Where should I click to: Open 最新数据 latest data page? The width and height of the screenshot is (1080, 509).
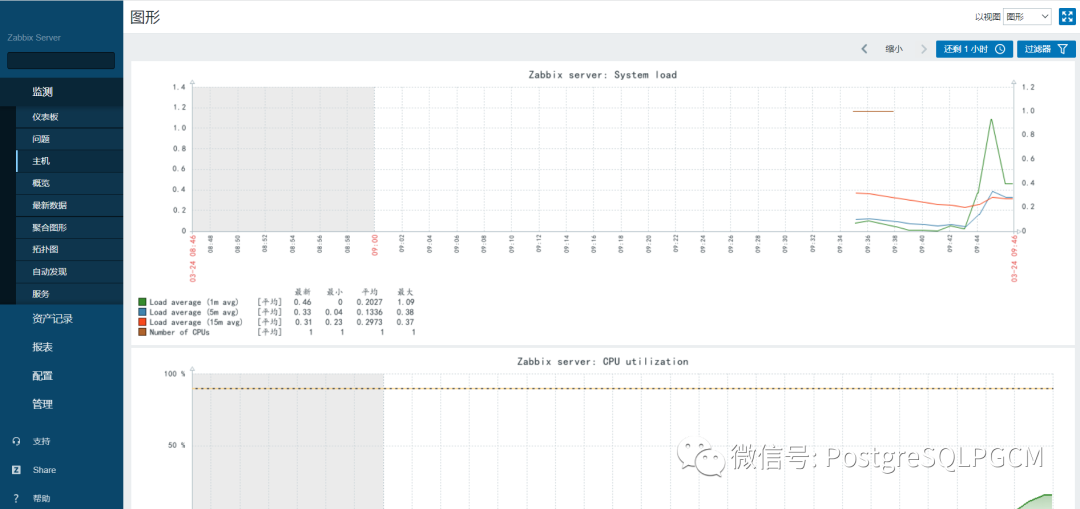pyautogui.click(x=69, y=205)
